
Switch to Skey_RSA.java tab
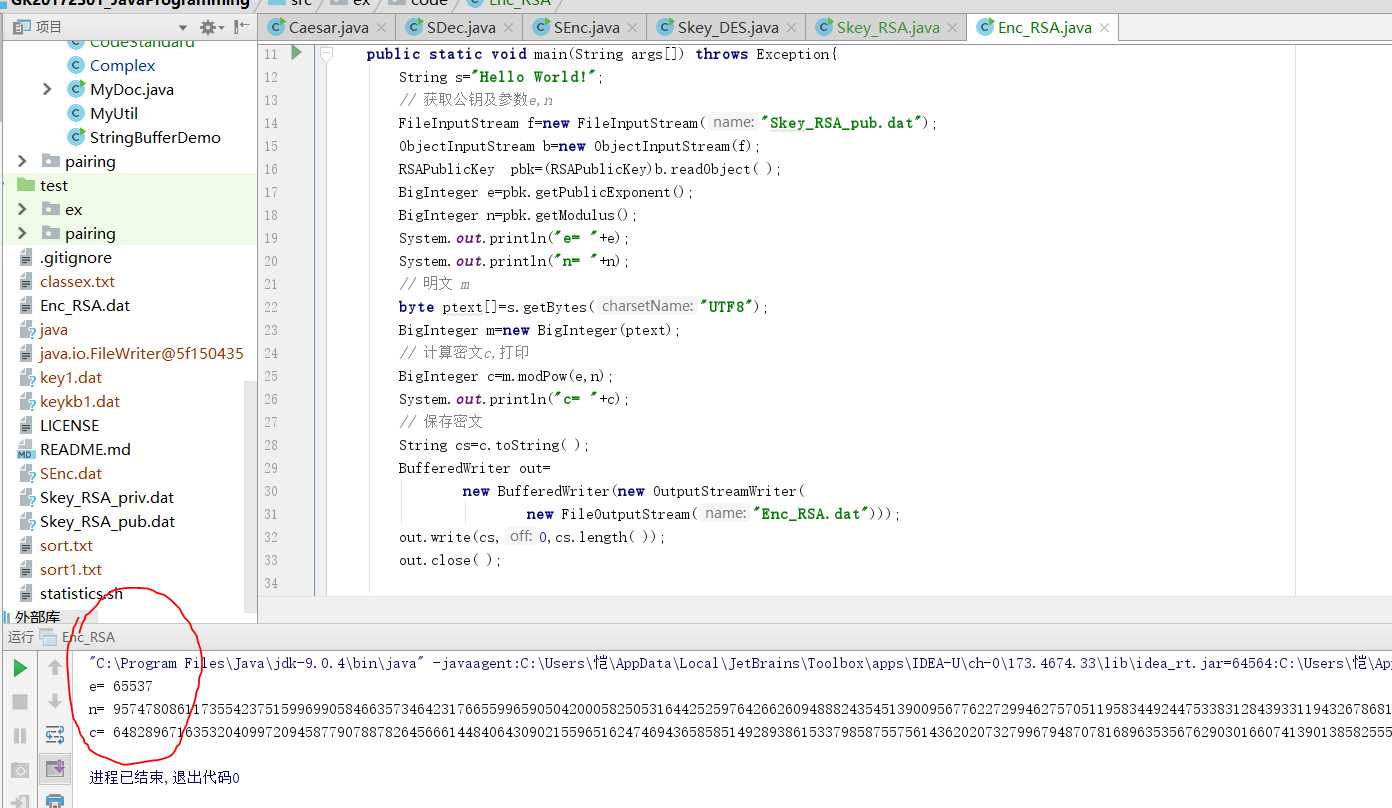[888, 27]
